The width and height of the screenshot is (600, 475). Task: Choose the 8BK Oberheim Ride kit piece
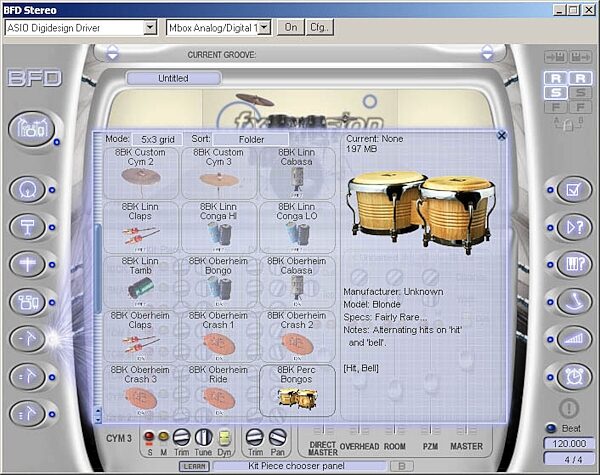pyautogui.click(x=218, y=390)
